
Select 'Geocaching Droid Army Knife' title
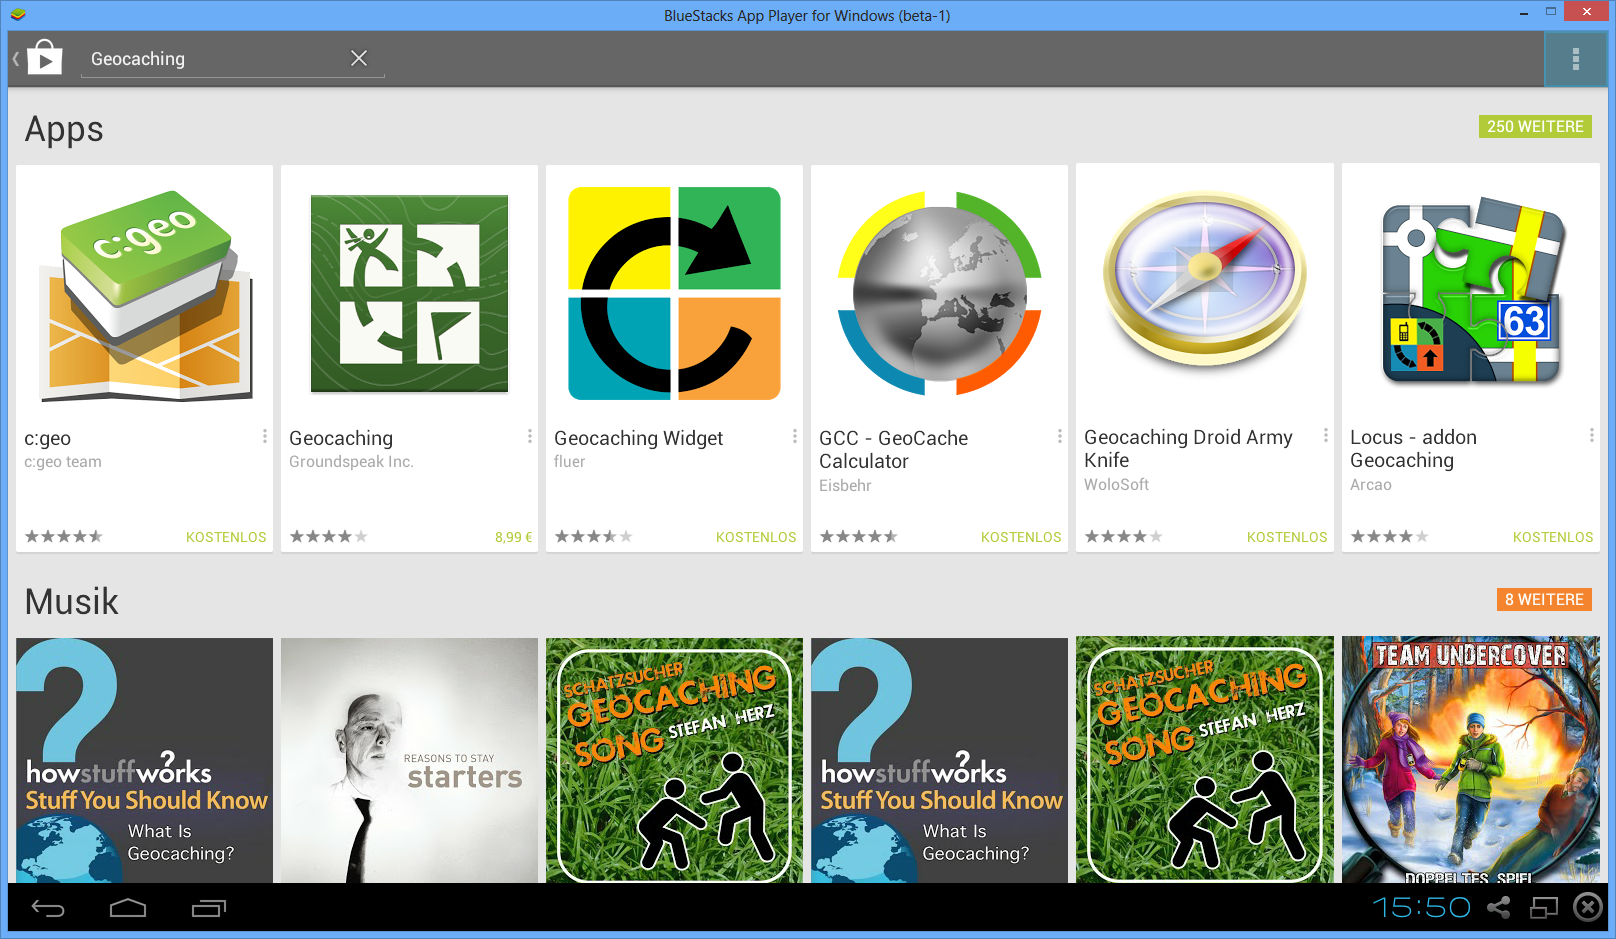click(1188, 448)
